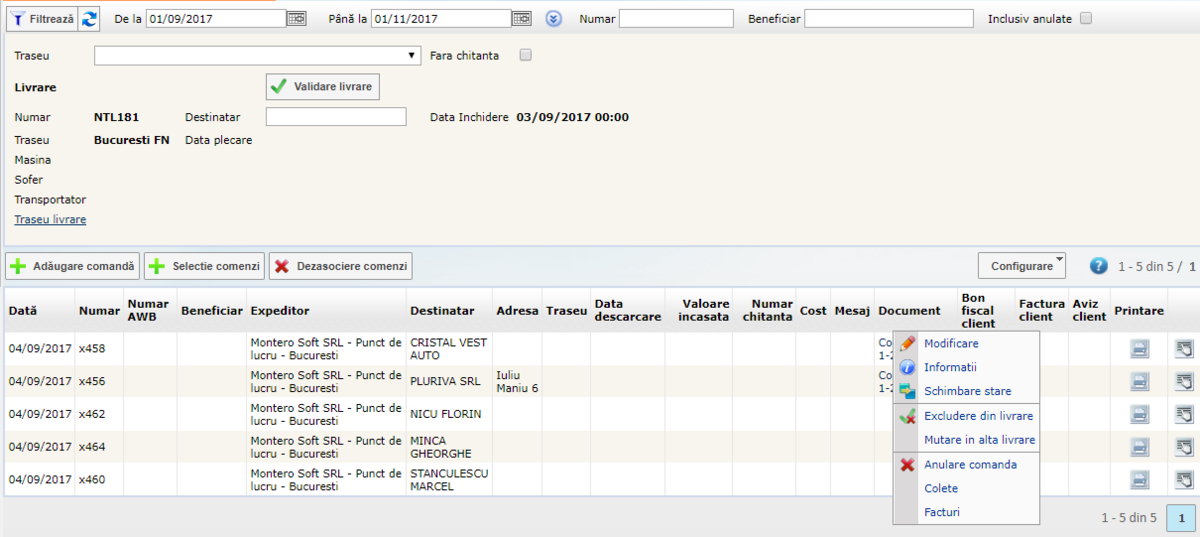Click the action icon for order x460
This screenshot has width=1200, height=537.
[x=1184, y=479]
